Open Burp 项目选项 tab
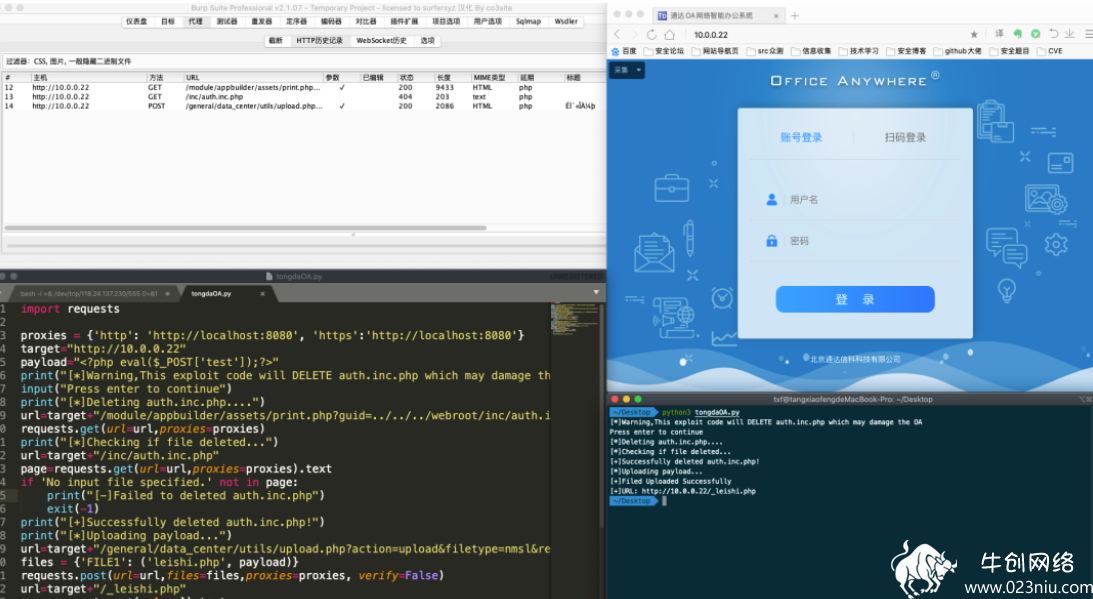Viewport: 1093px width, 599px height. click(x=446, y=22)
